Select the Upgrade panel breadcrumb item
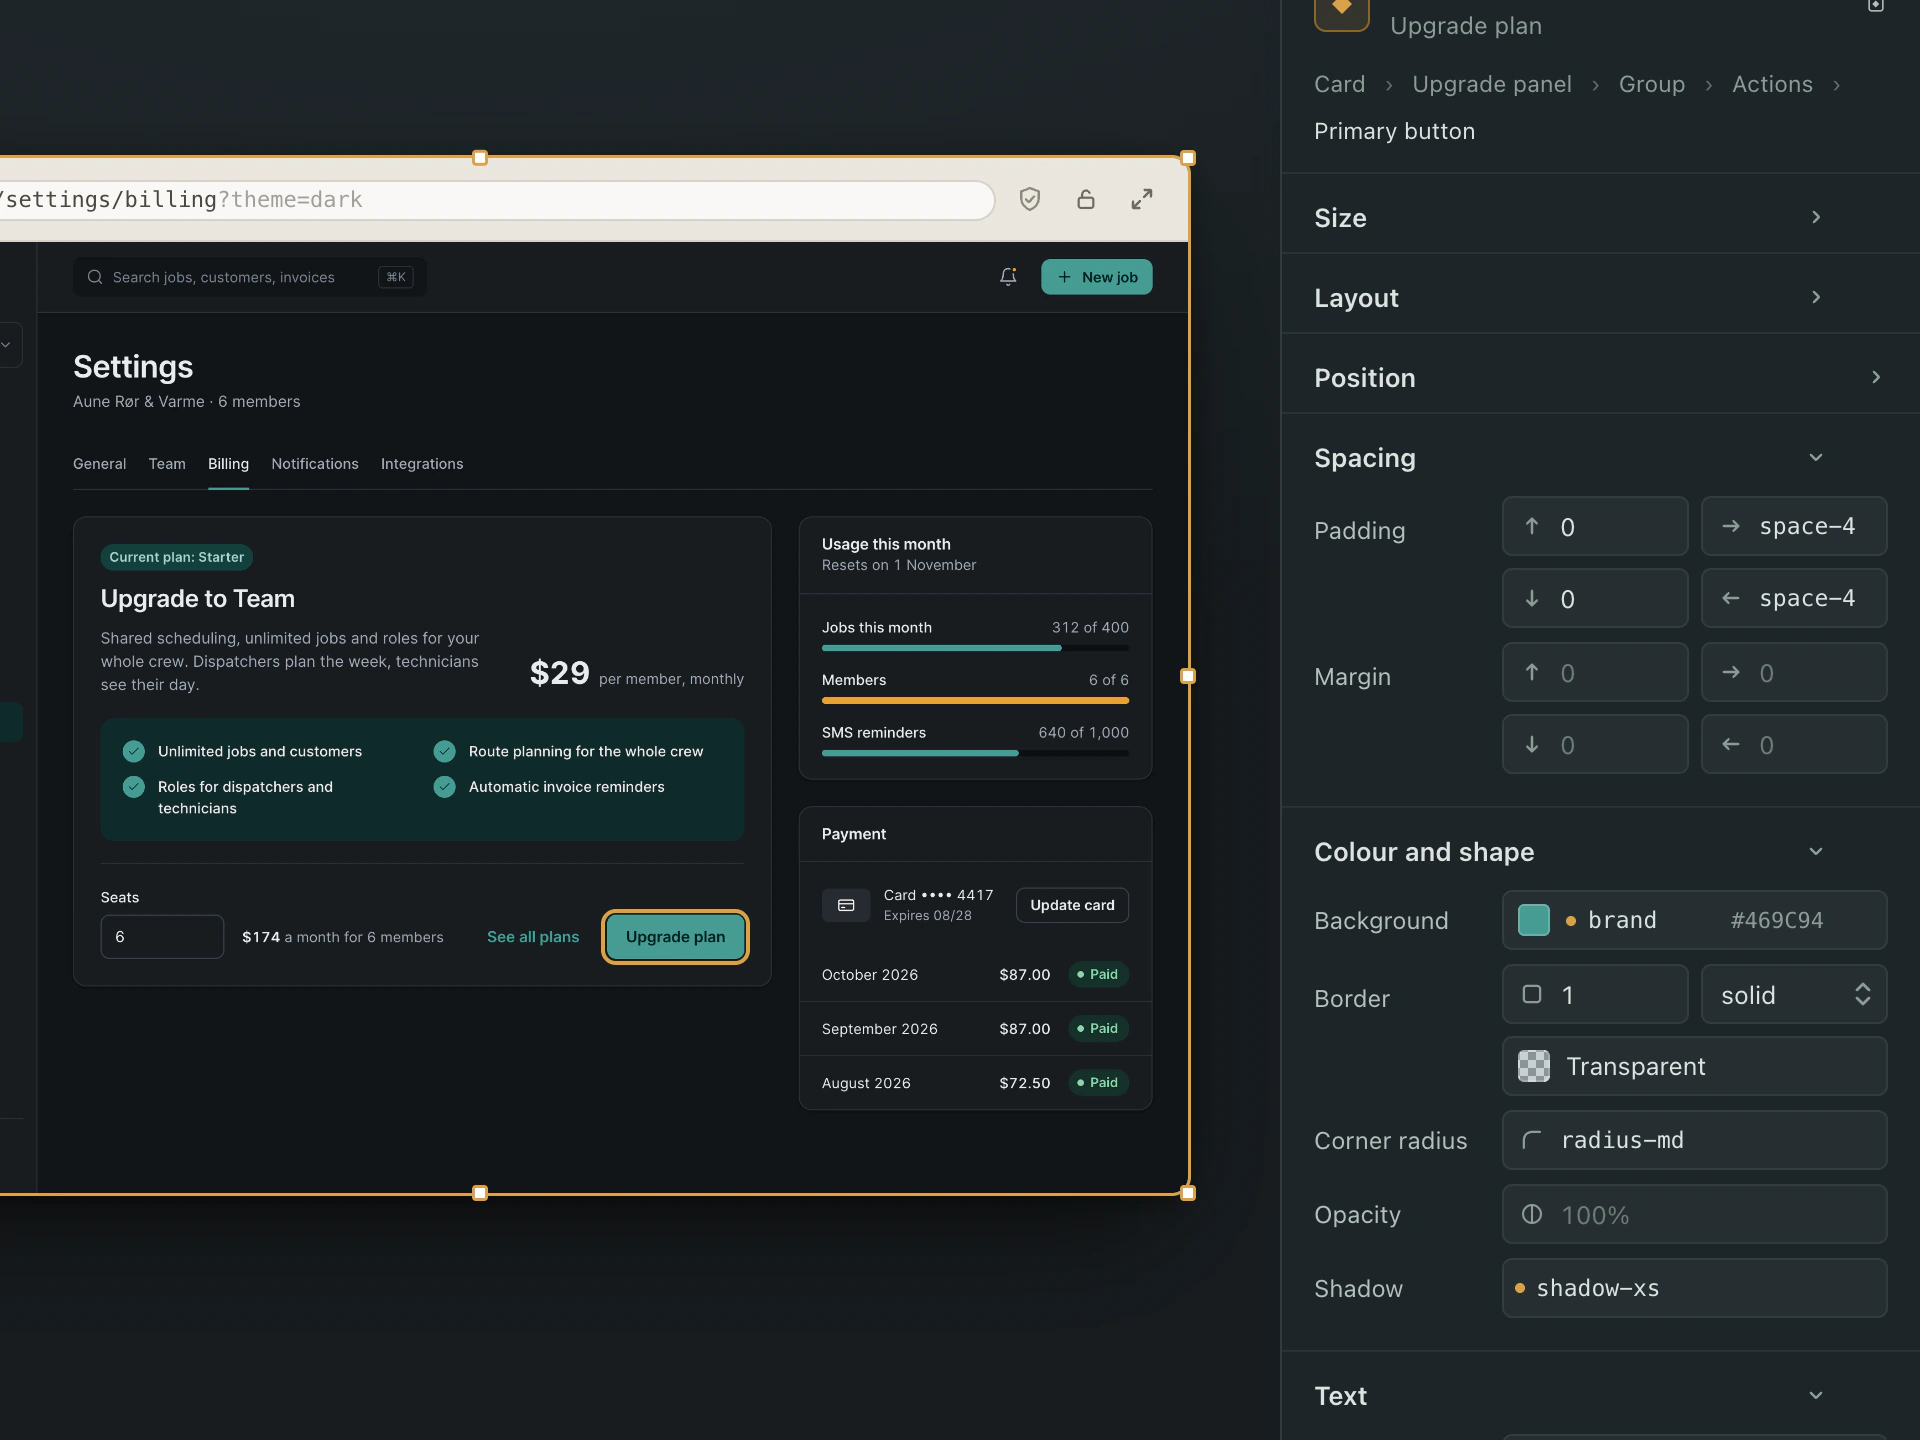 coord(1492,84)
